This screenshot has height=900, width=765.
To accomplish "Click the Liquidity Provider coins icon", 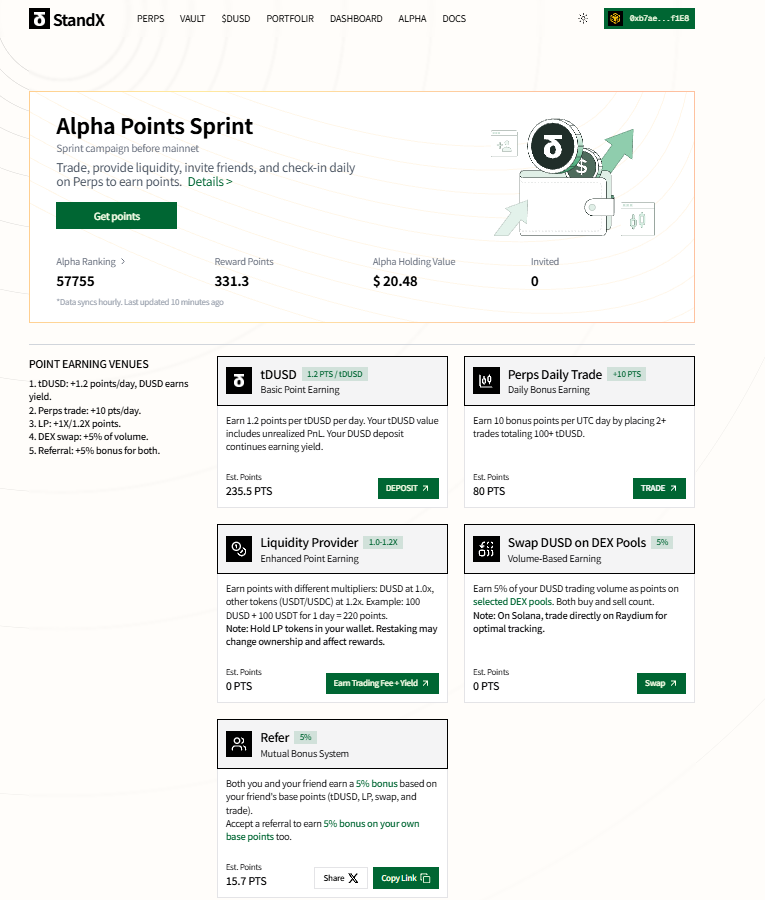I will click(239, 548).
